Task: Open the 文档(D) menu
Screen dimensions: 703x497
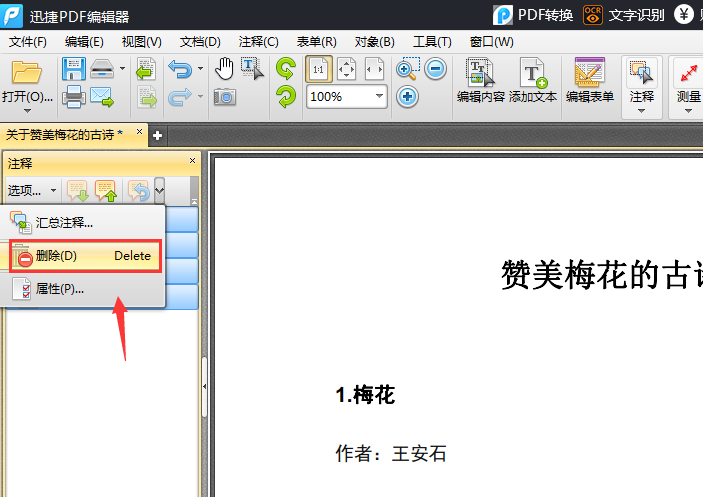Action: [x=200, y=41]
